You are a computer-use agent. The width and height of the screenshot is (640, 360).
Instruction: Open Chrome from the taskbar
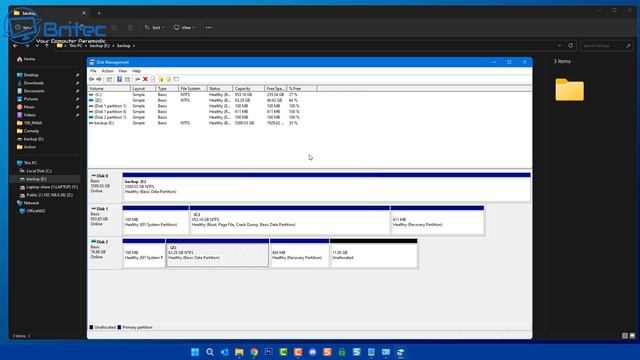[x=254, y=352]
